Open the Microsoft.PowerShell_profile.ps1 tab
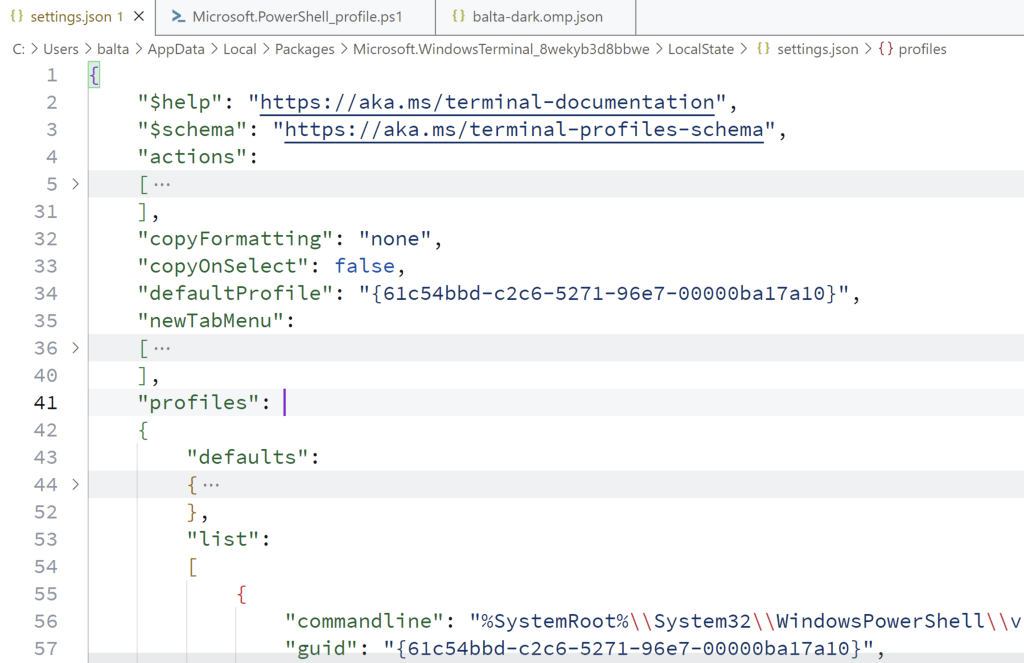 296,17
